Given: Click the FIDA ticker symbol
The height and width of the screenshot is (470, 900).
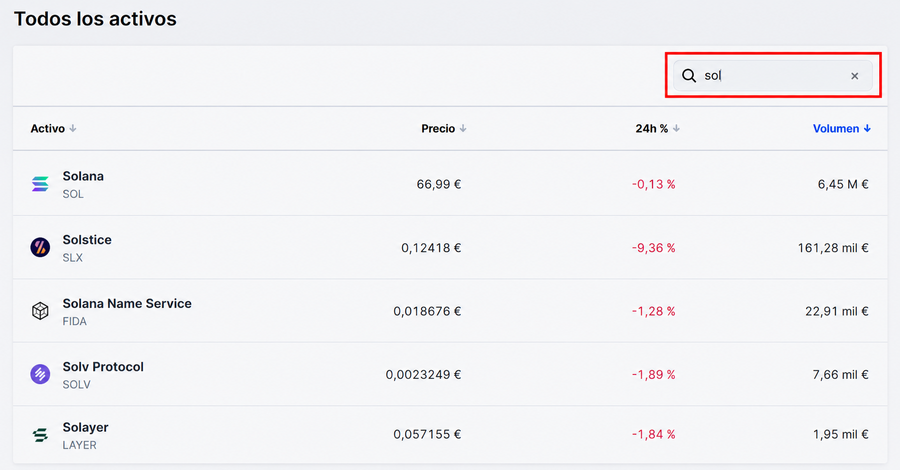Looking at the screenshot, I should (75, 321).
